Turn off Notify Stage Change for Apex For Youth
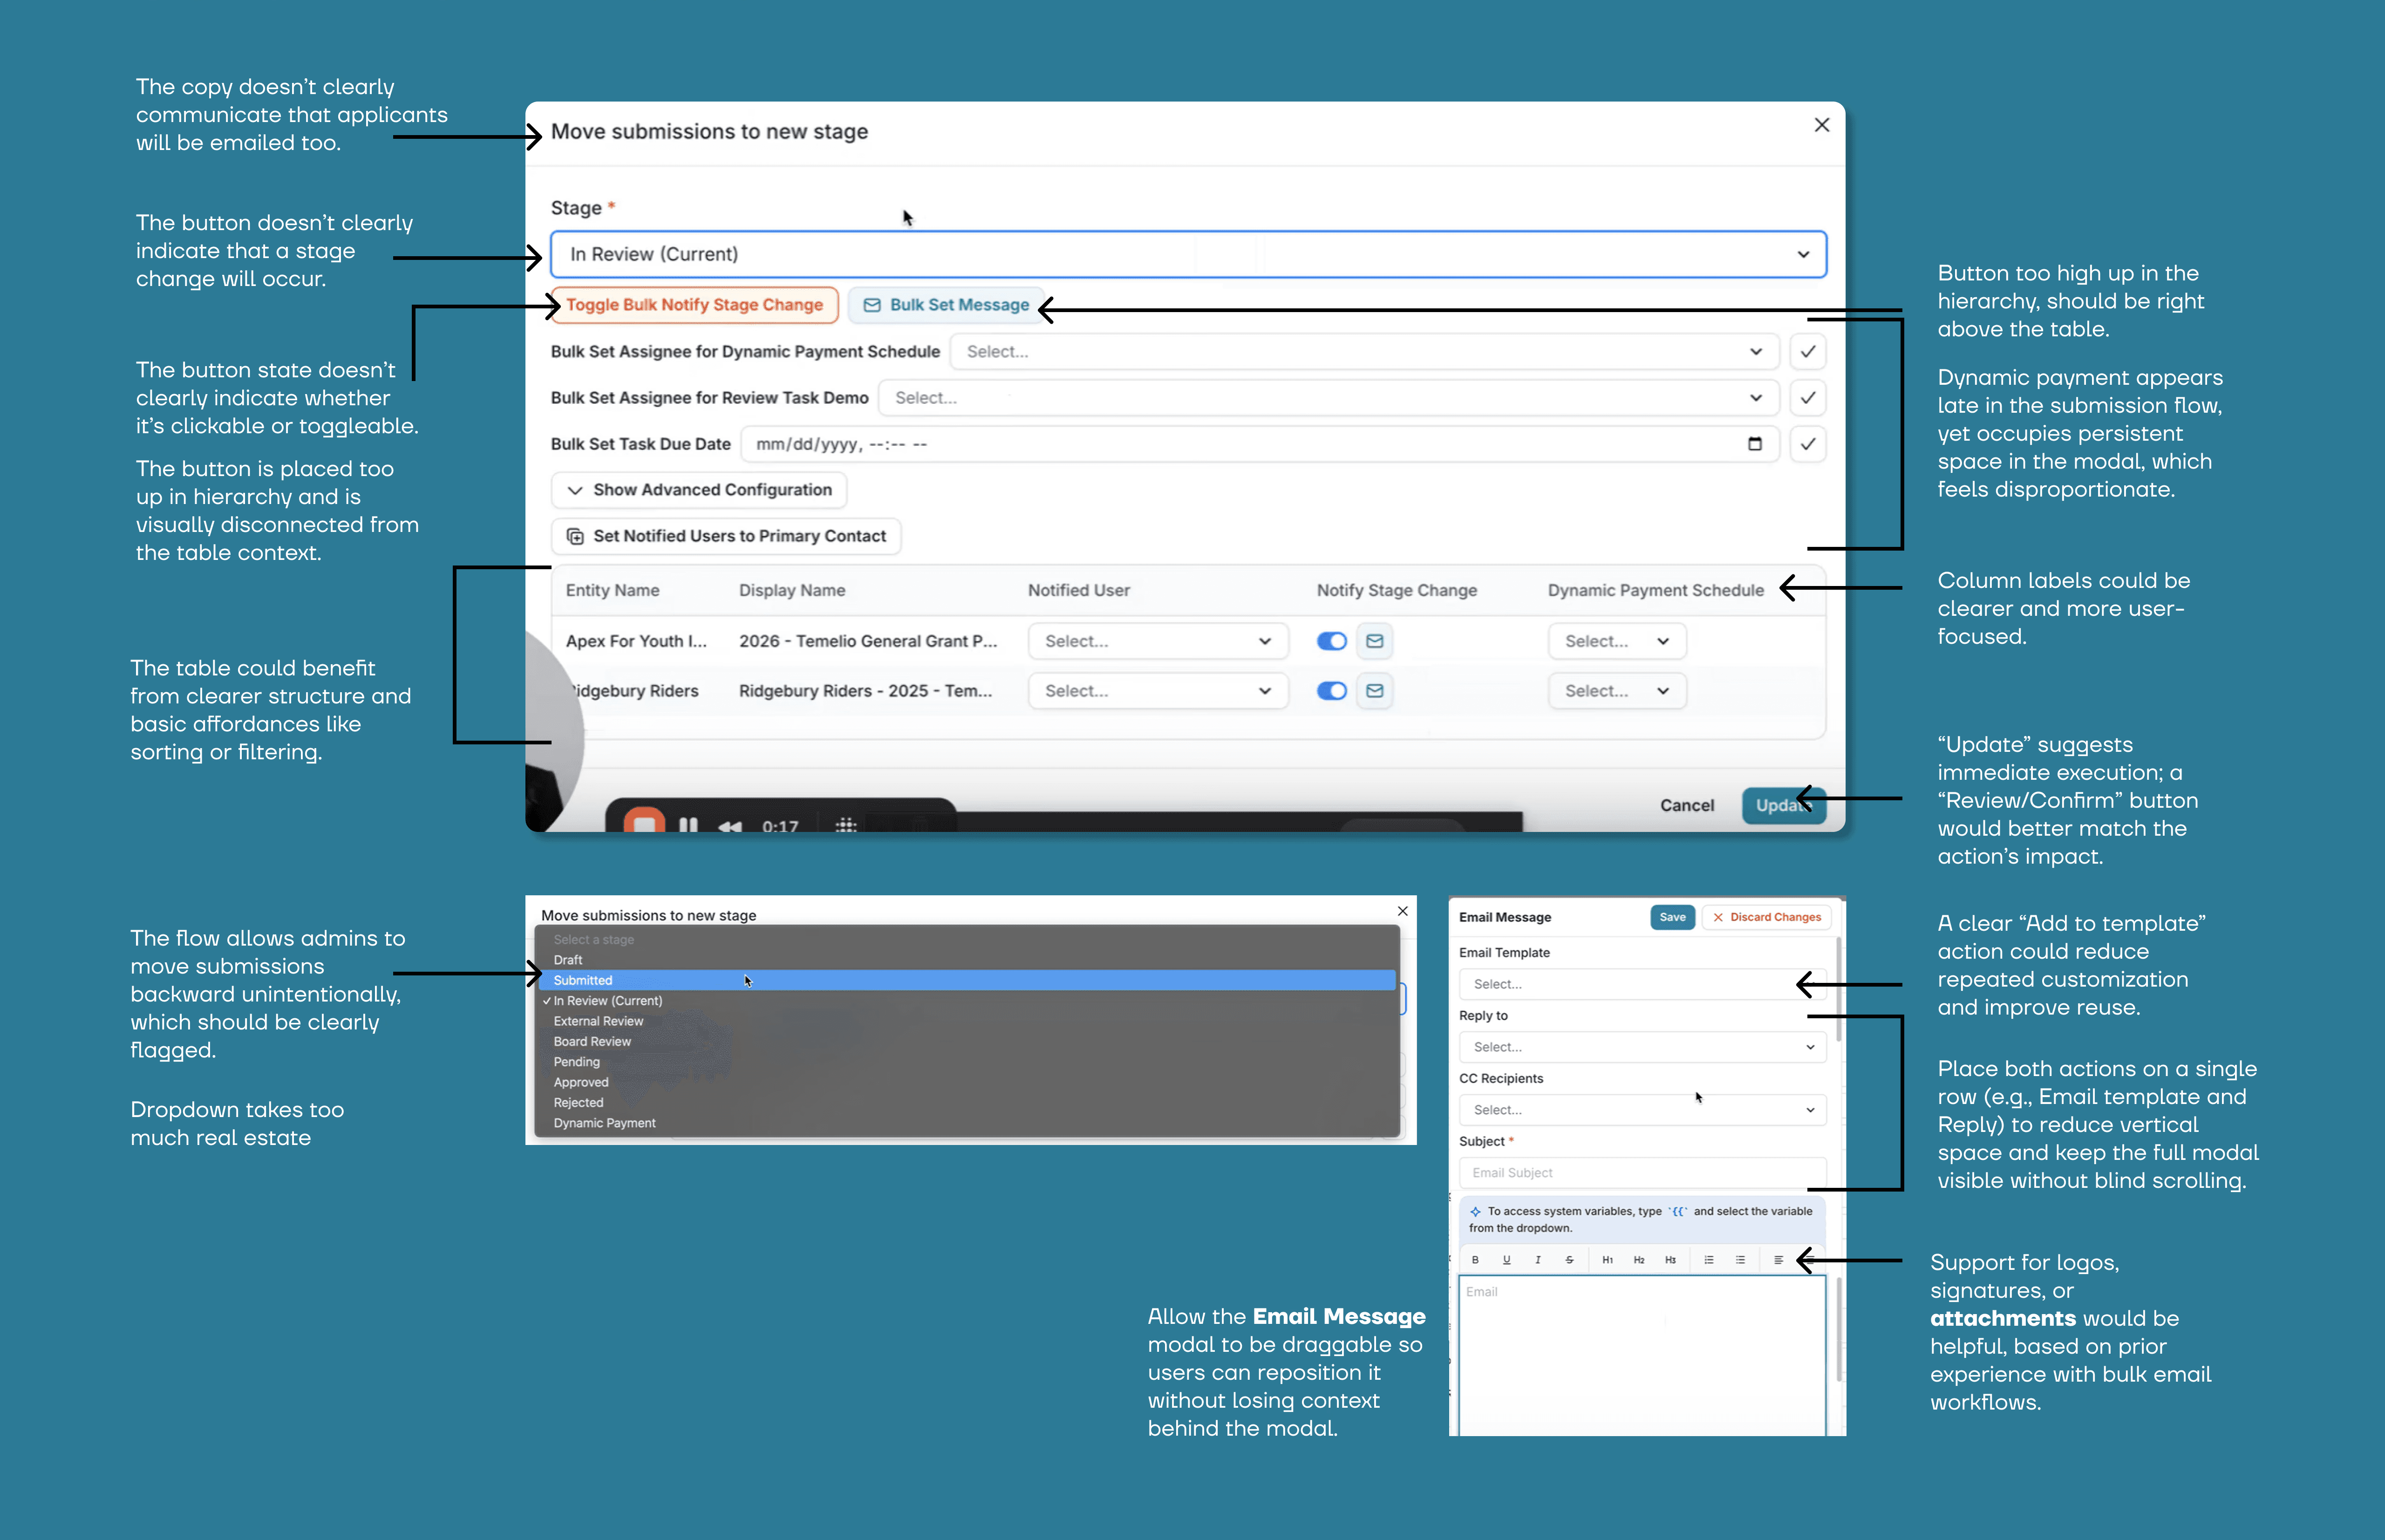Screen dimensions: 2385x1540 tap(1331, 641)
